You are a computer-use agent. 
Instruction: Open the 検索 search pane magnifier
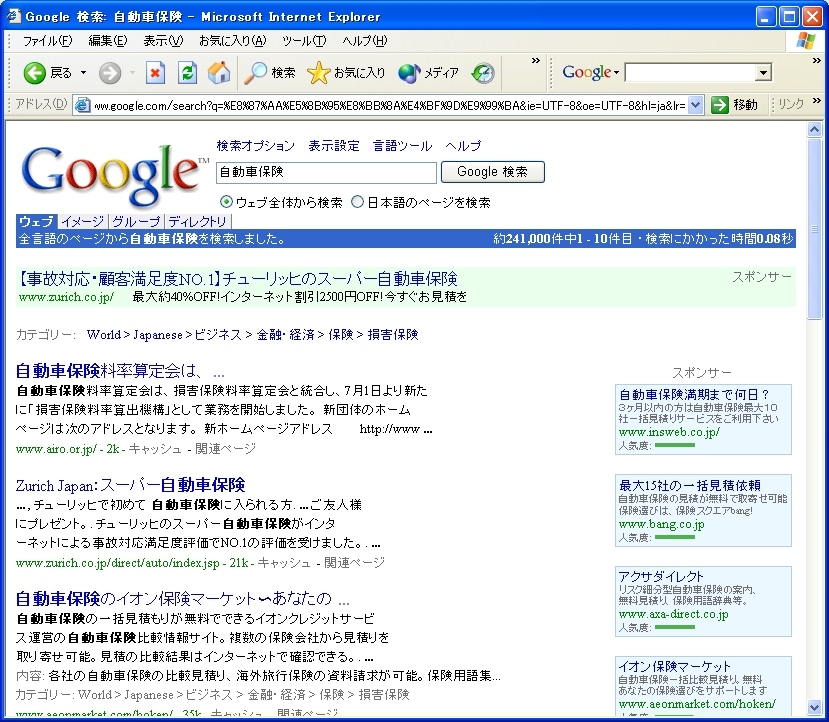(x=255, y=73)
